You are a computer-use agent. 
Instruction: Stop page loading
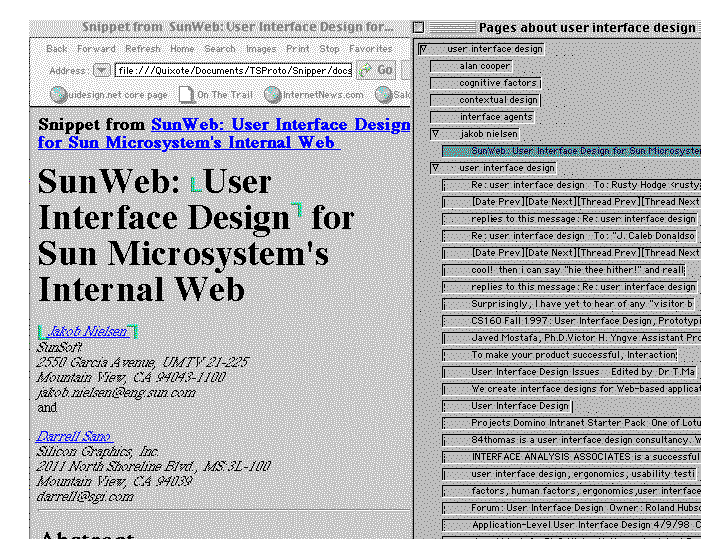(329, 49)
